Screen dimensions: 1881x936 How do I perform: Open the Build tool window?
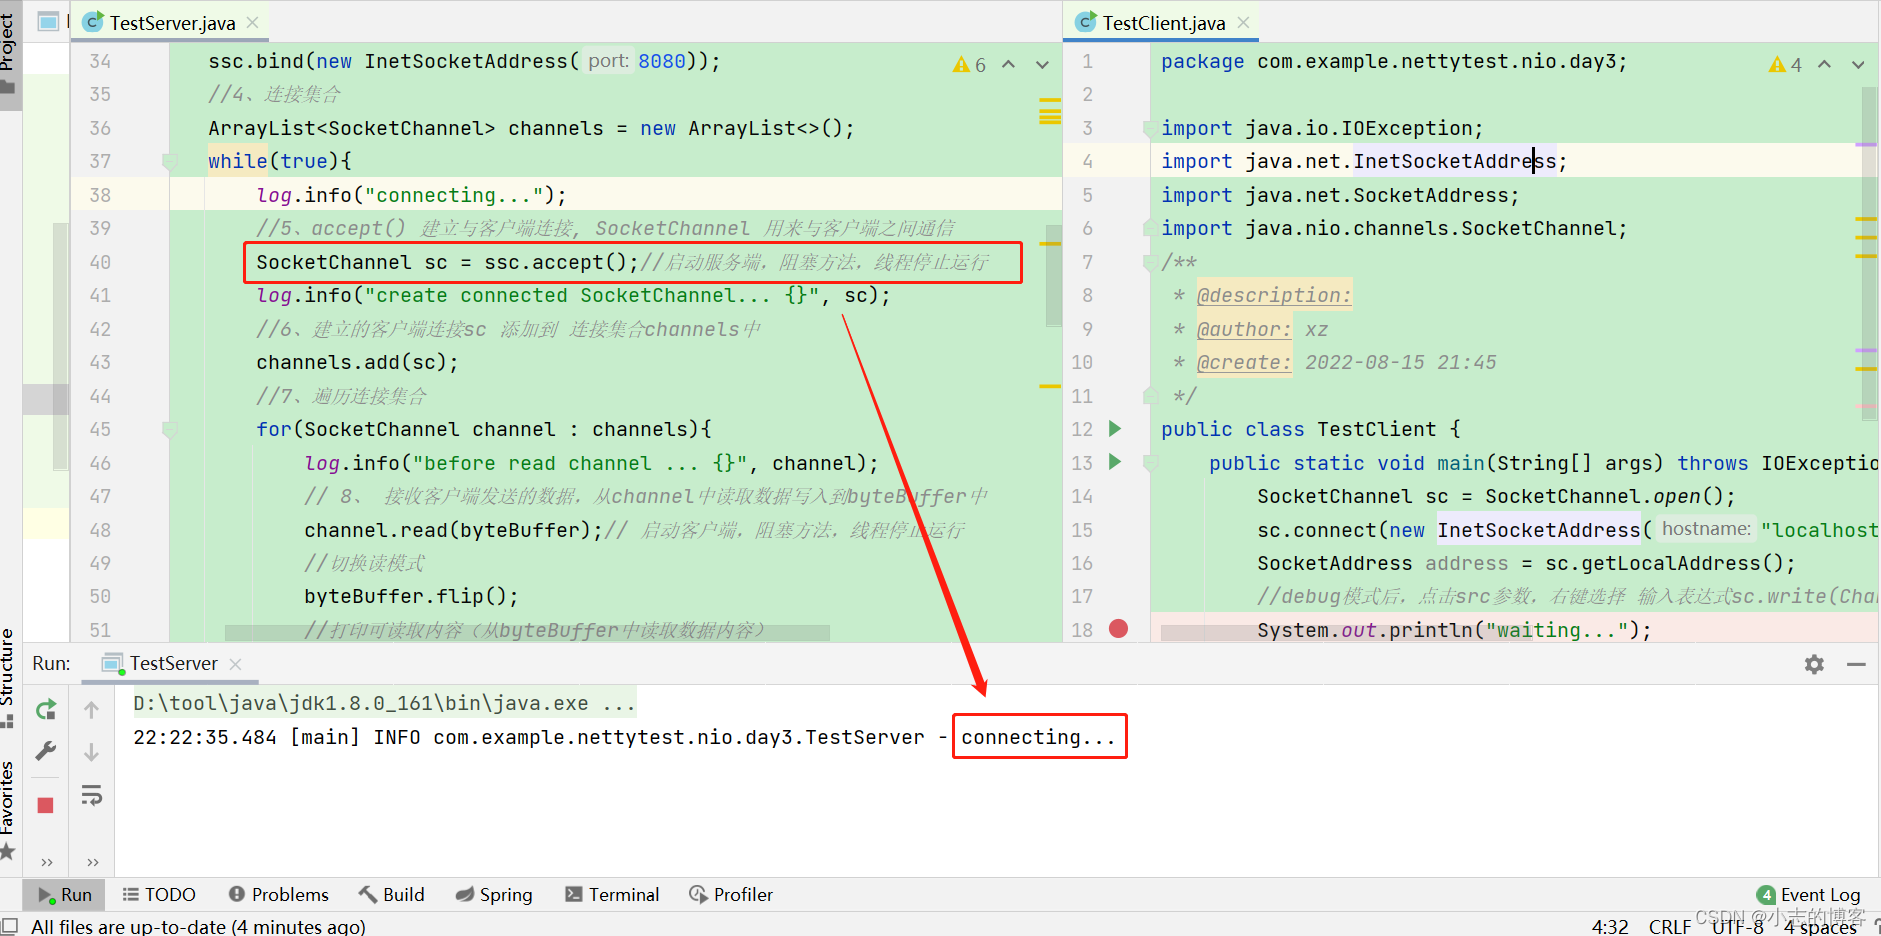pyautogui.click(x=392, y=895)
